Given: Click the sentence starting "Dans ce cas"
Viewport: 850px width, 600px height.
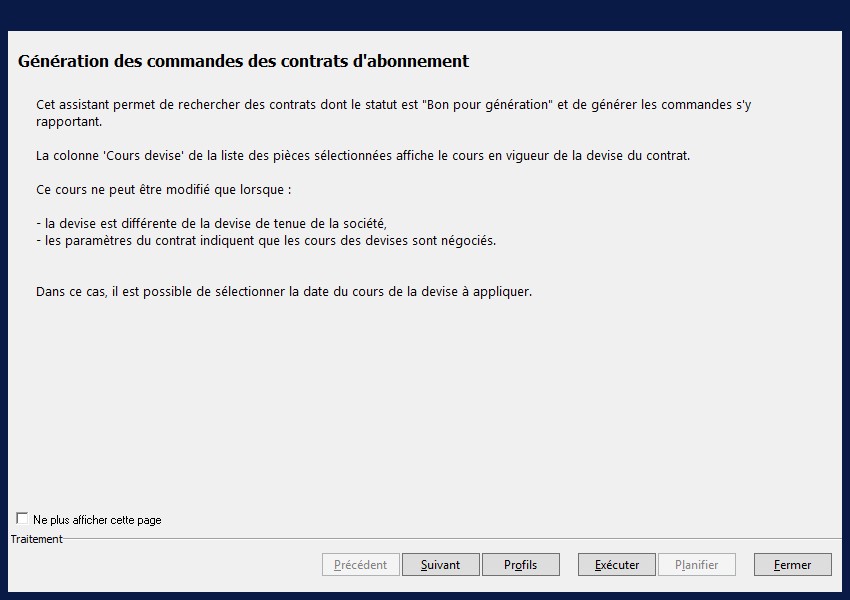Looking at the screenshot, I should coord(283,292).
